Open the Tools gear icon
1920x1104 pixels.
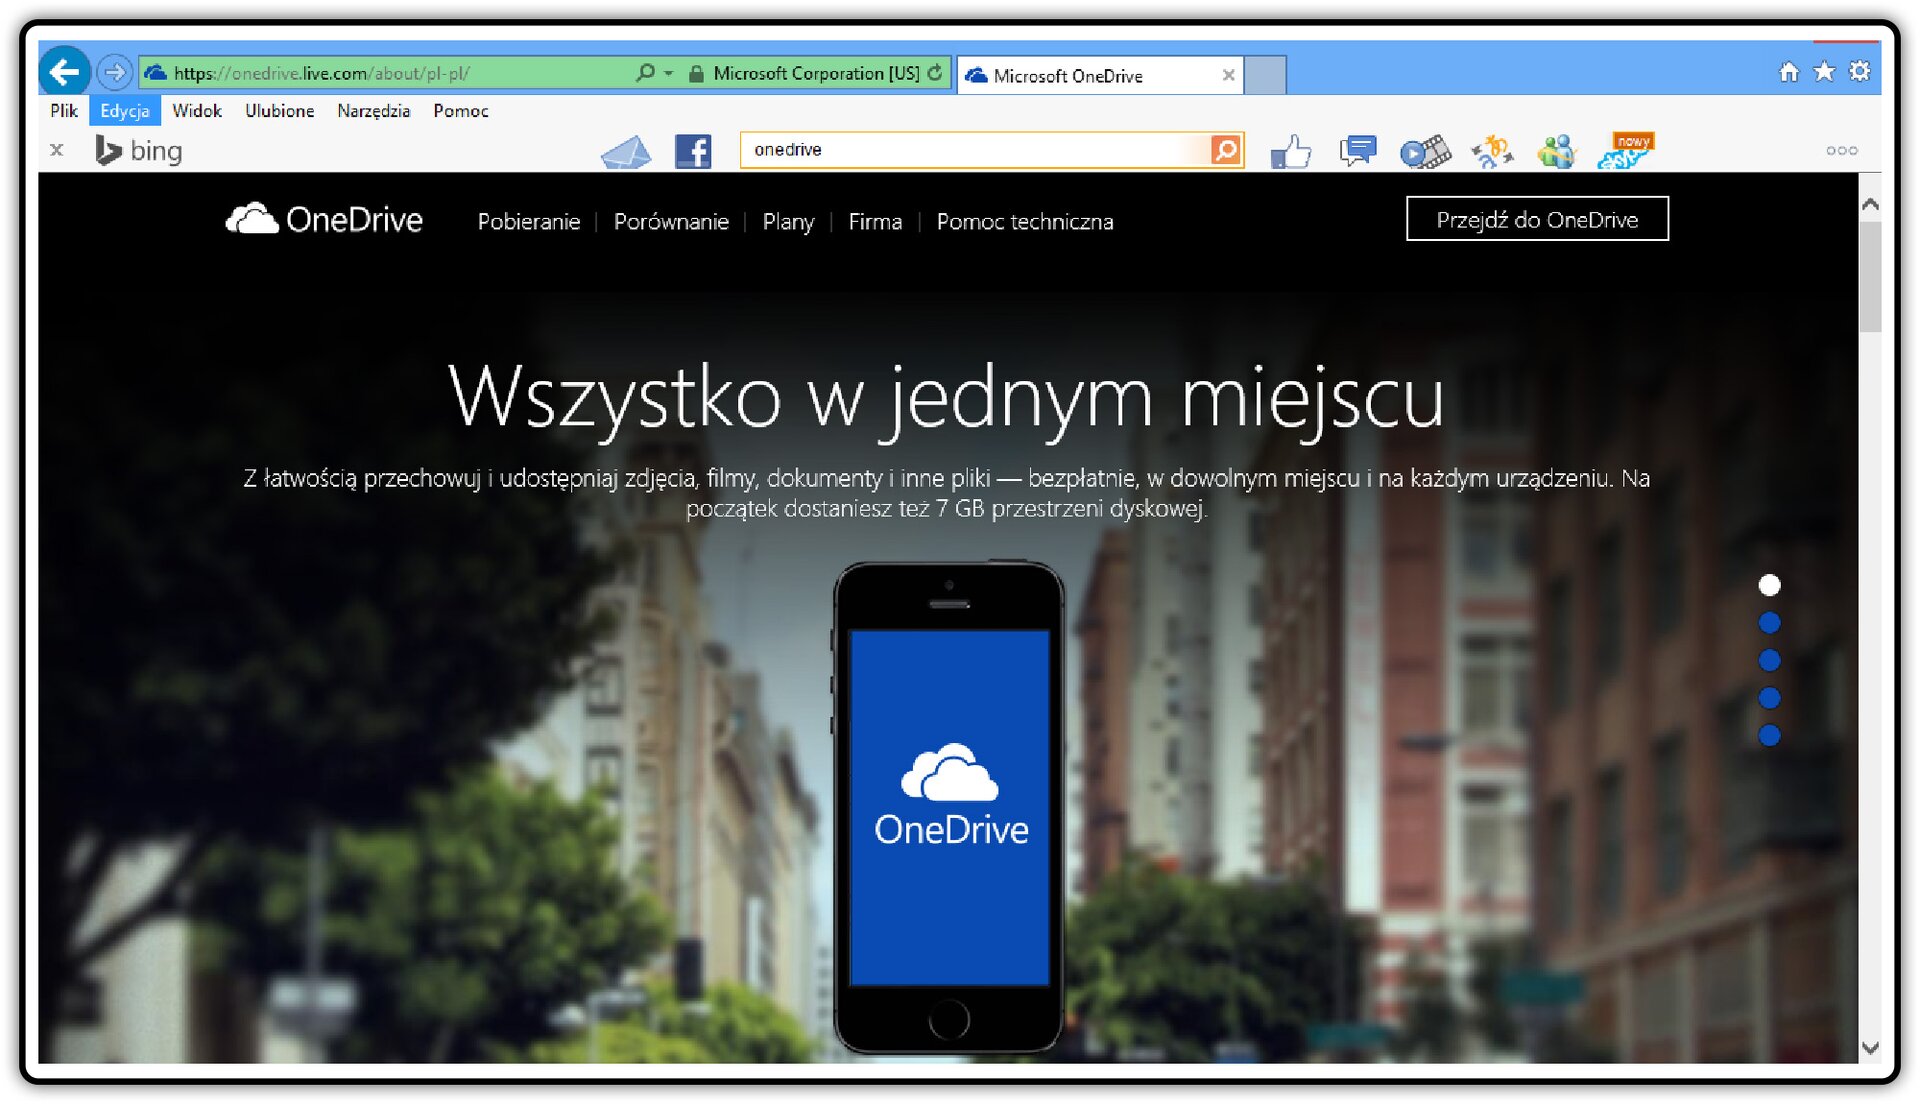(1860, 71)
